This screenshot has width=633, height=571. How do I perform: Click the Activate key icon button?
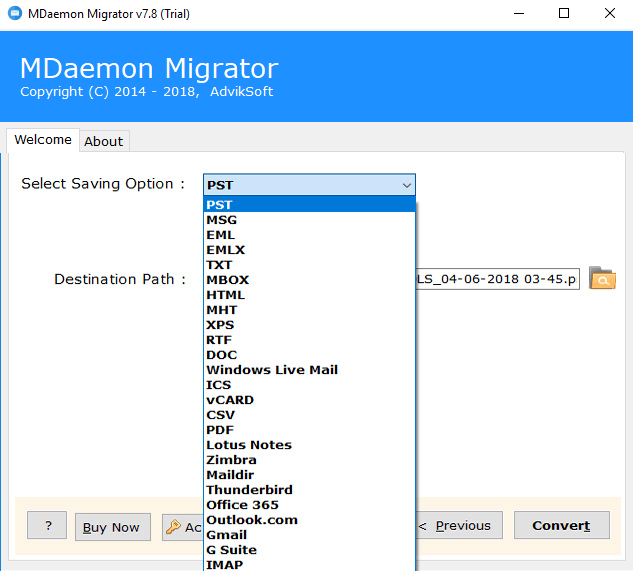183,527
